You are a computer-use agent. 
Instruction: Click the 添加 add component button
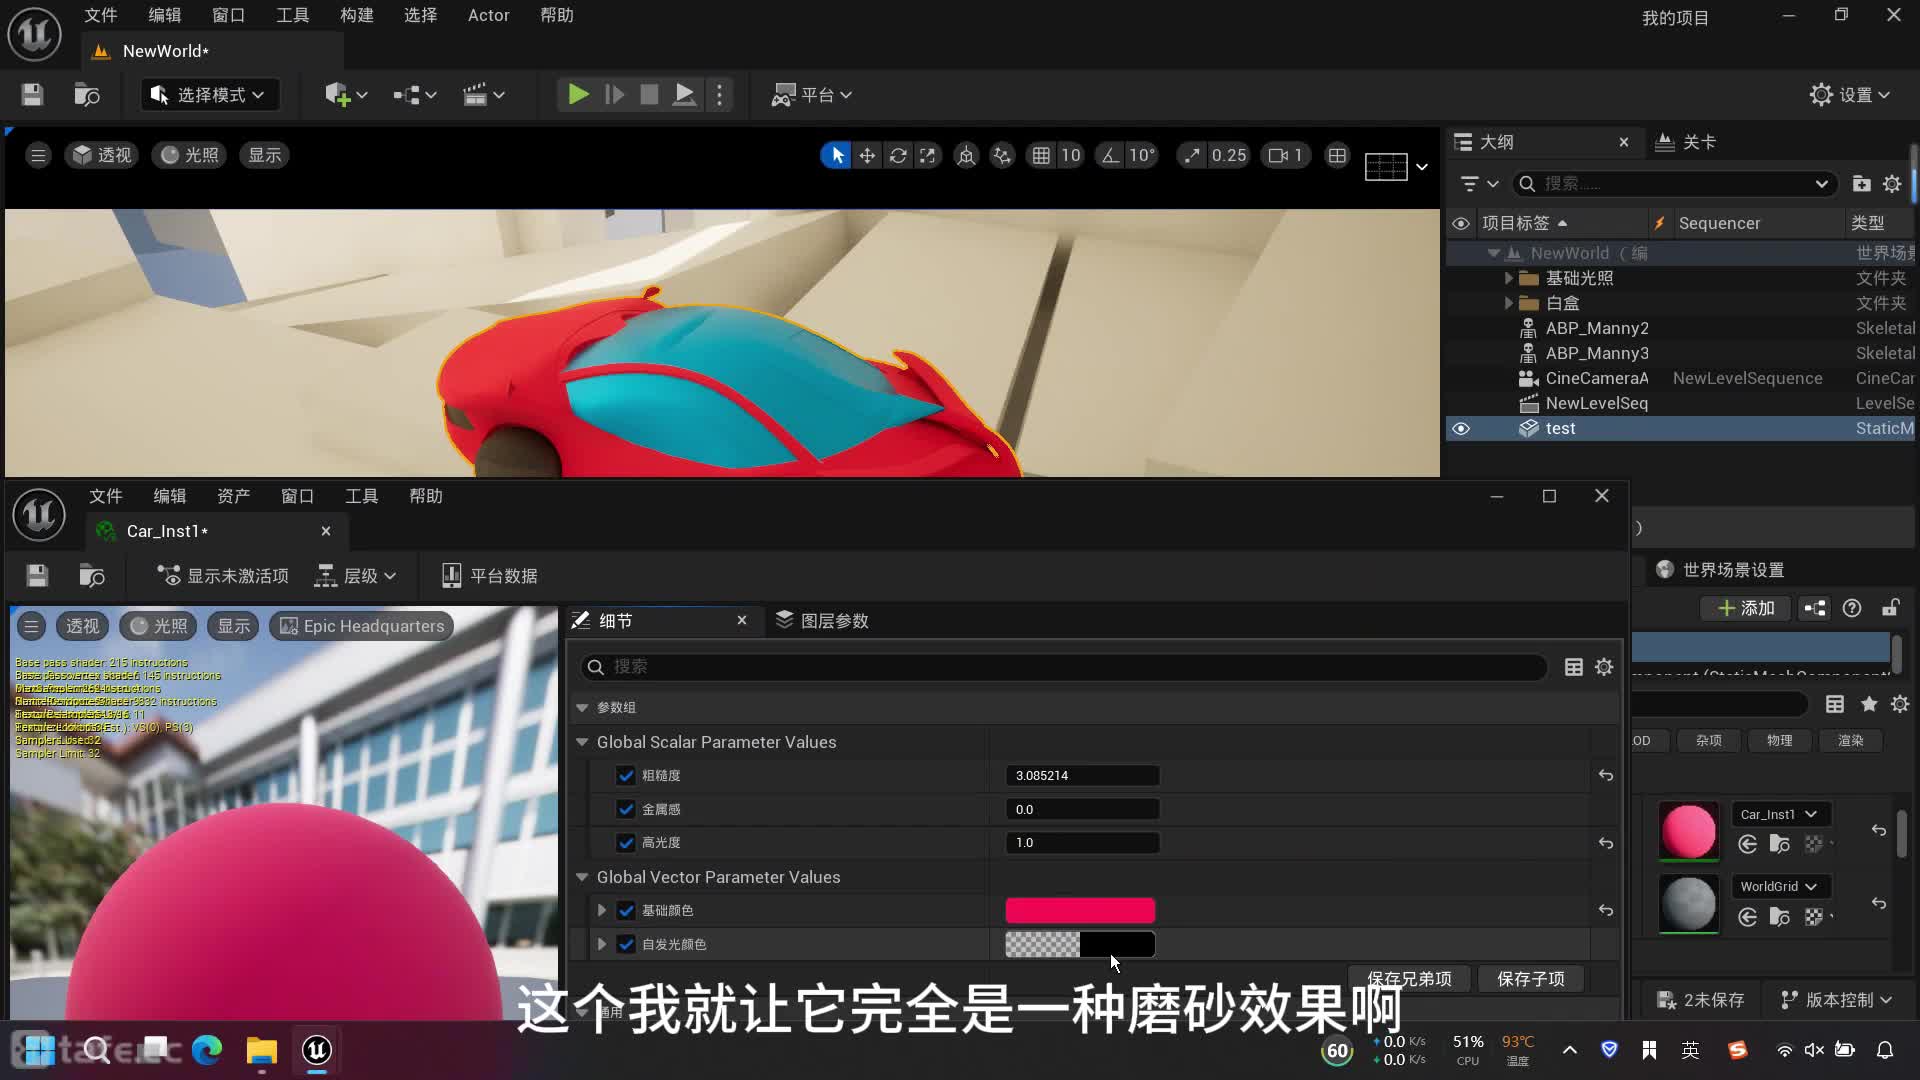tap(1746, 608)
